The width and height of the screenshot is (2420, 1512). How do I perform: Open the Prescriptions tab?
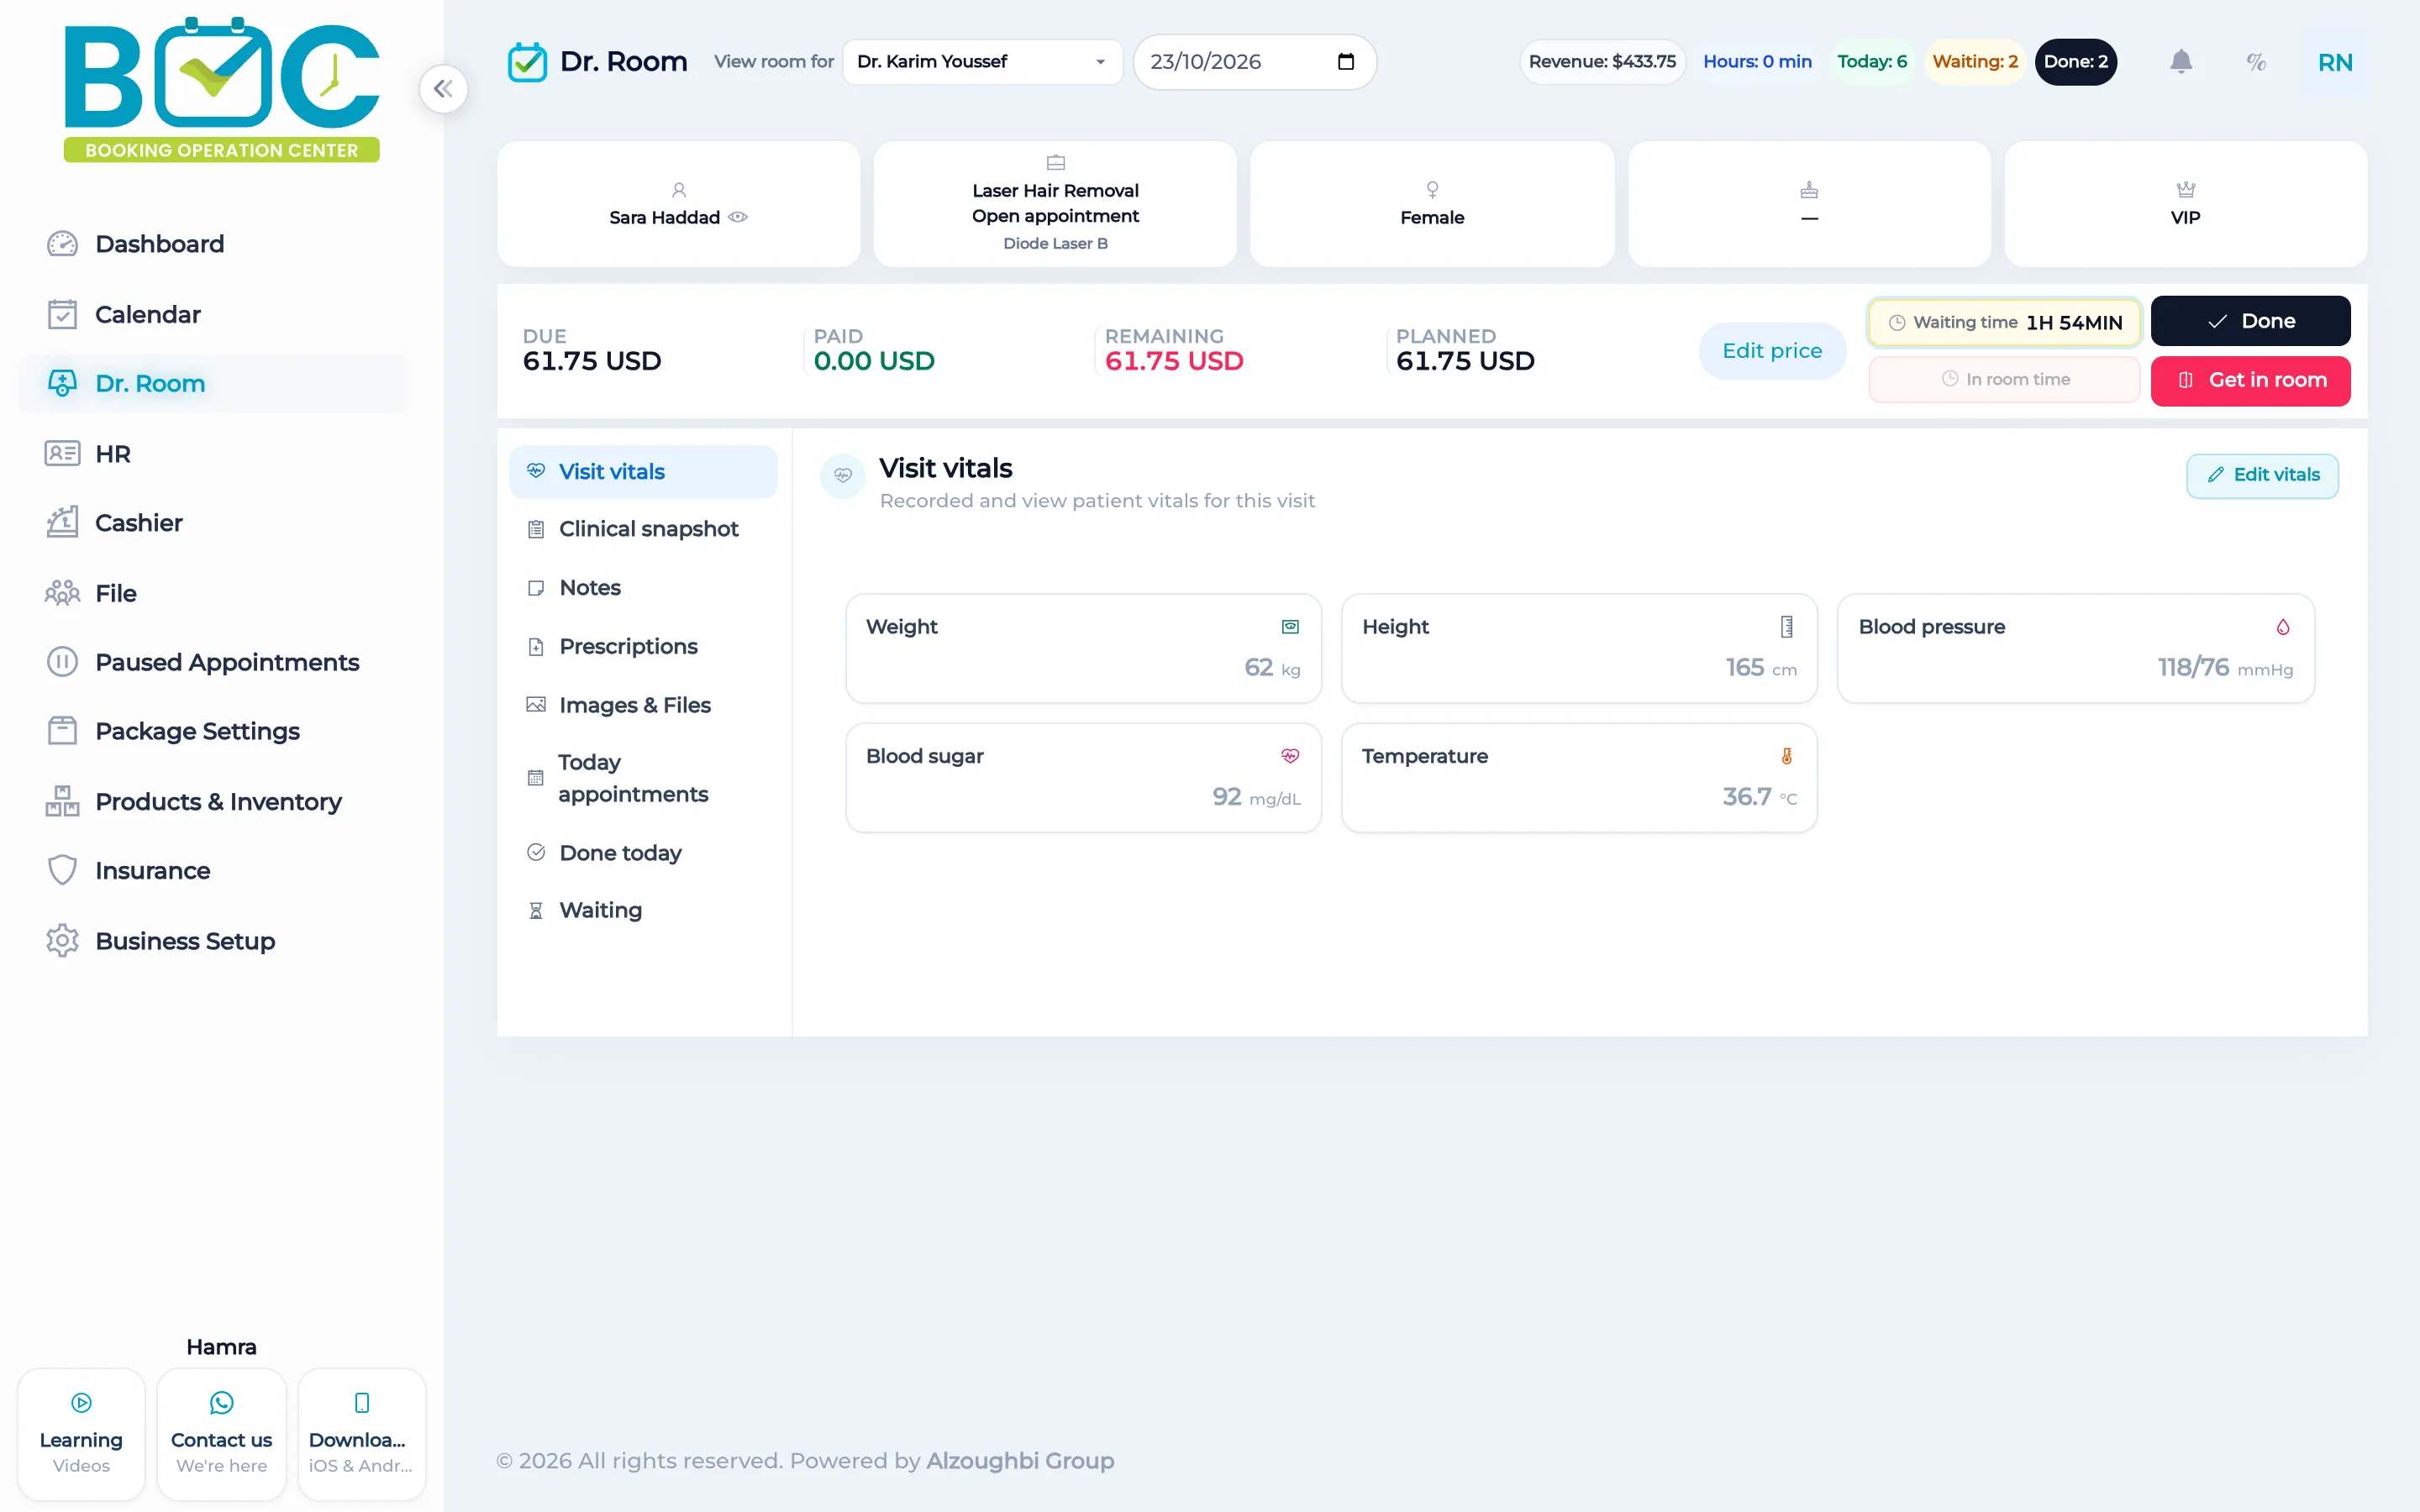pyautogui.click(x=643, y=647)
